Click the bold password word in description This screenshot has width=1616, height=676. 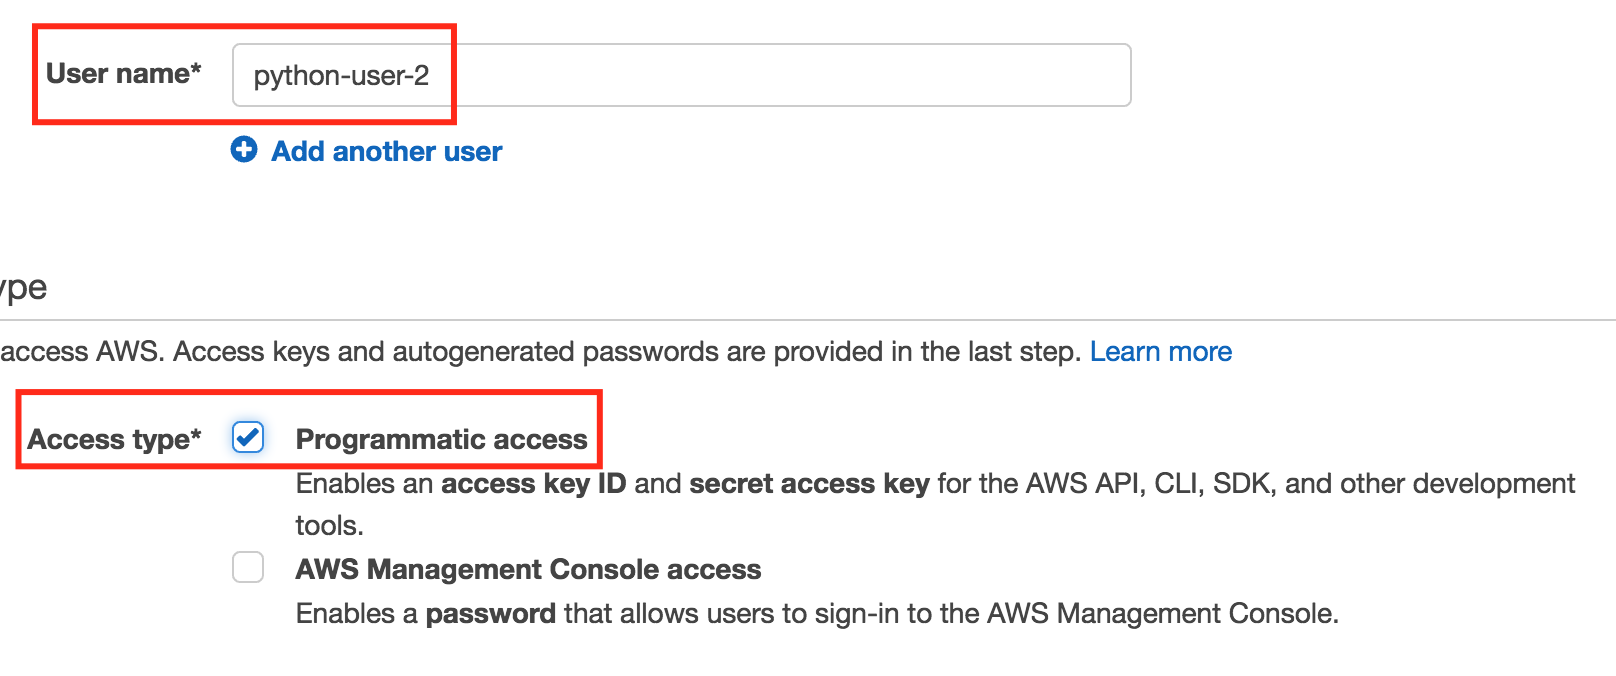point(490,613)
